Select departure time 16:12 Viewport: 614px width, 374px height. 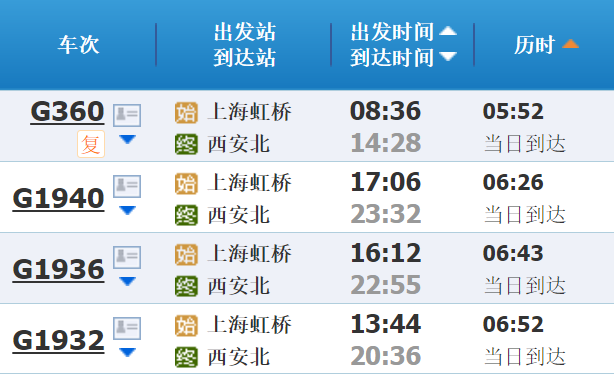pos(385,253)
